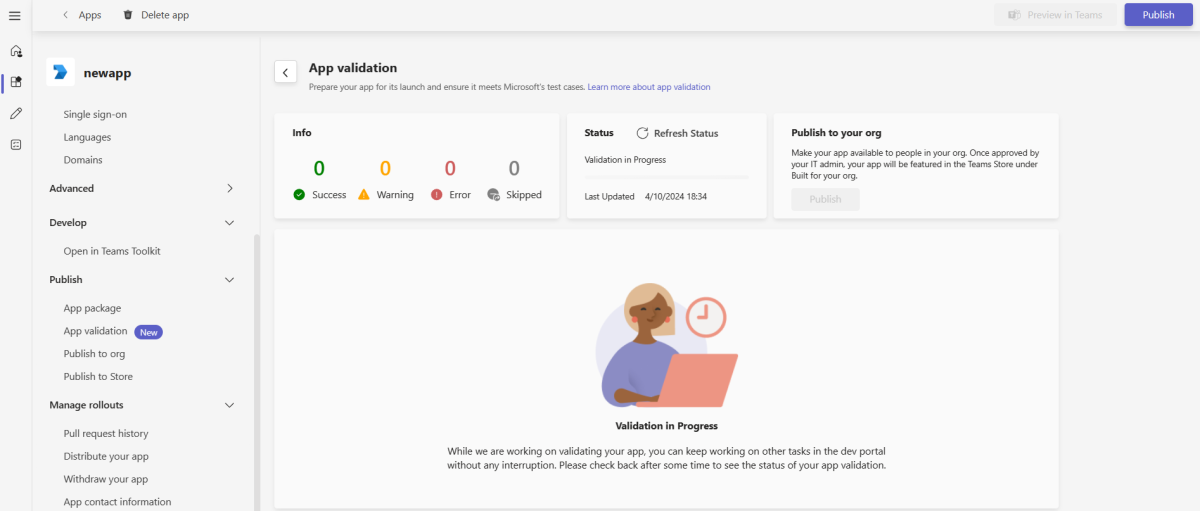Click the purple Publish button in header

pyautogui.click(x=1158, y=15)
